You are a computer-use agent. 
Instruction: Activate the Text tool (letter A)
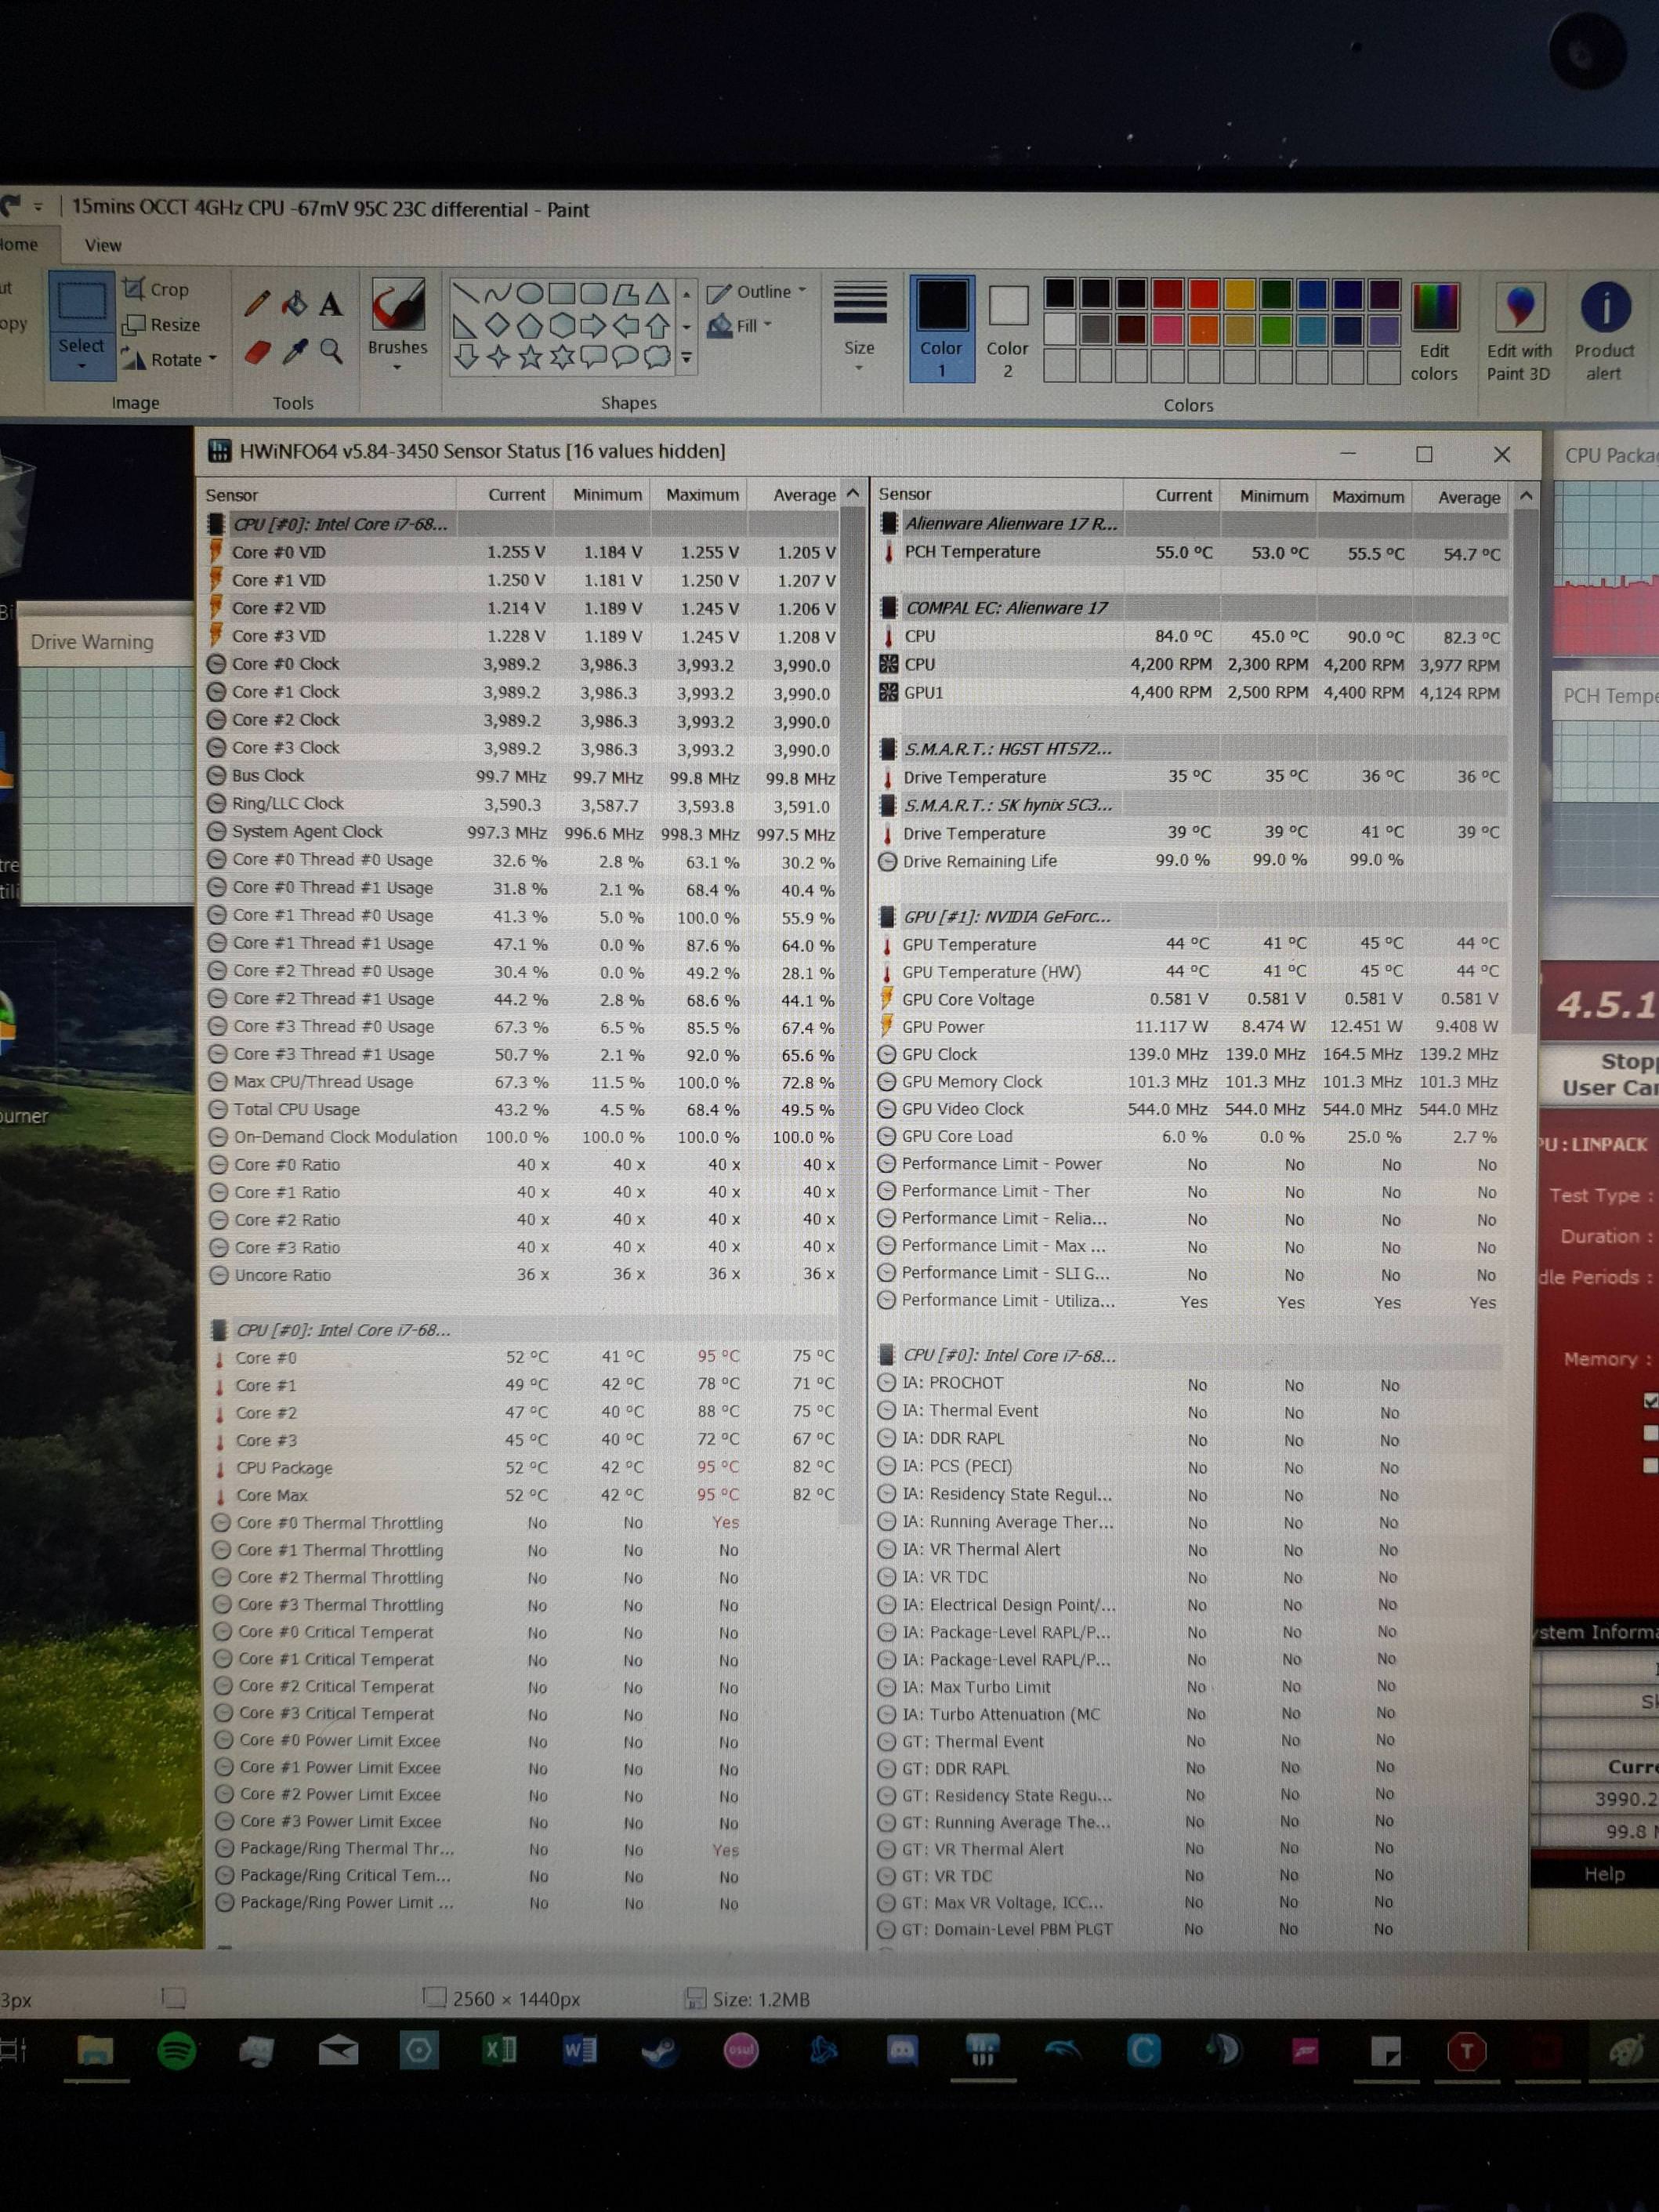coord(331,304)
